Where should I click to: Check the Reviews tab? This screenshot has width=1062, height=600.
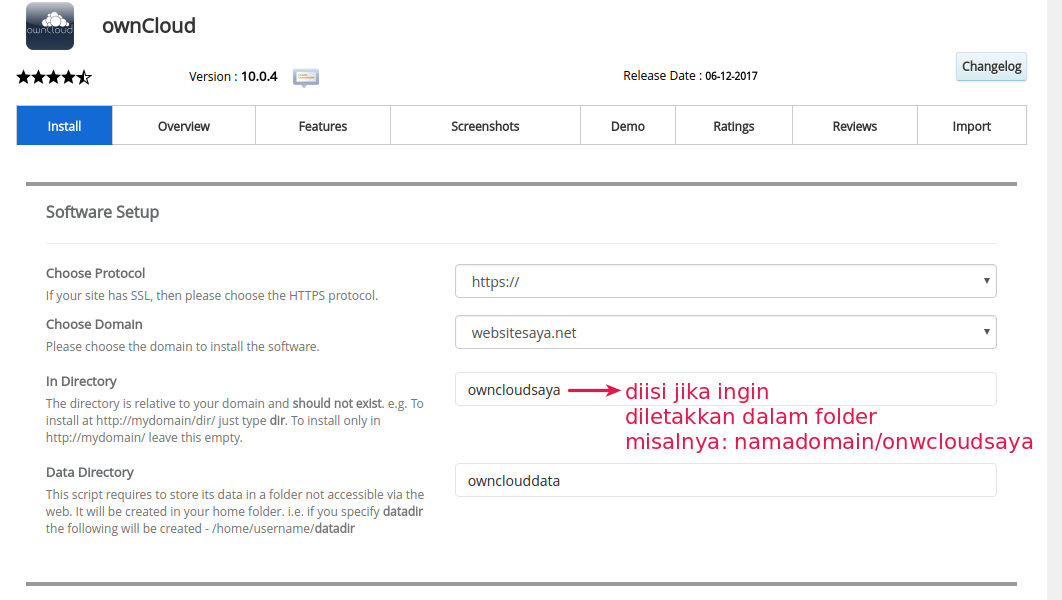[x=854, y=126]
